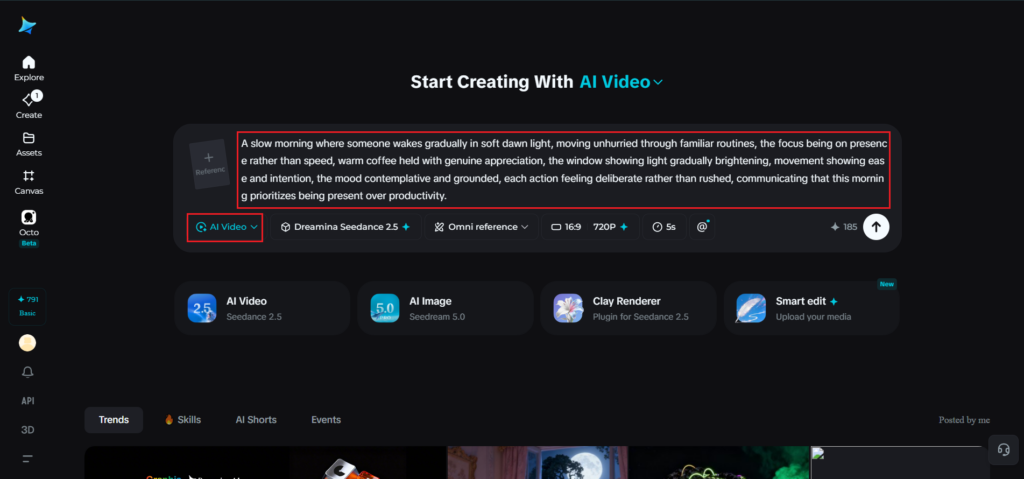Image resolution: width=1024 pixels, height=479 pixels.
Task: Open the Clay Renderer plugin card
Action: [x=628, y=308]
